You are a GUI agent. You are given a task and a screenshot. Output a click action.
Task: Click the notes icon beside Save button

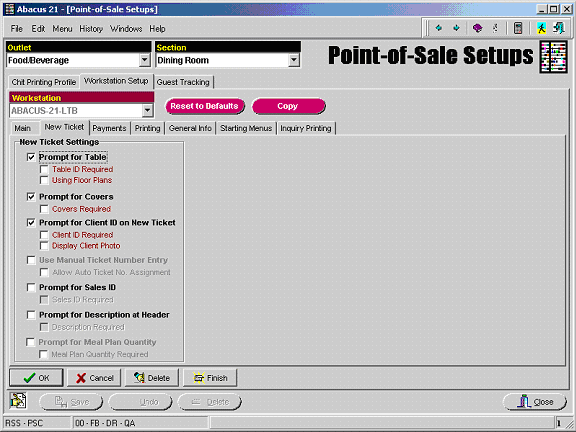(x=18, y=400)
